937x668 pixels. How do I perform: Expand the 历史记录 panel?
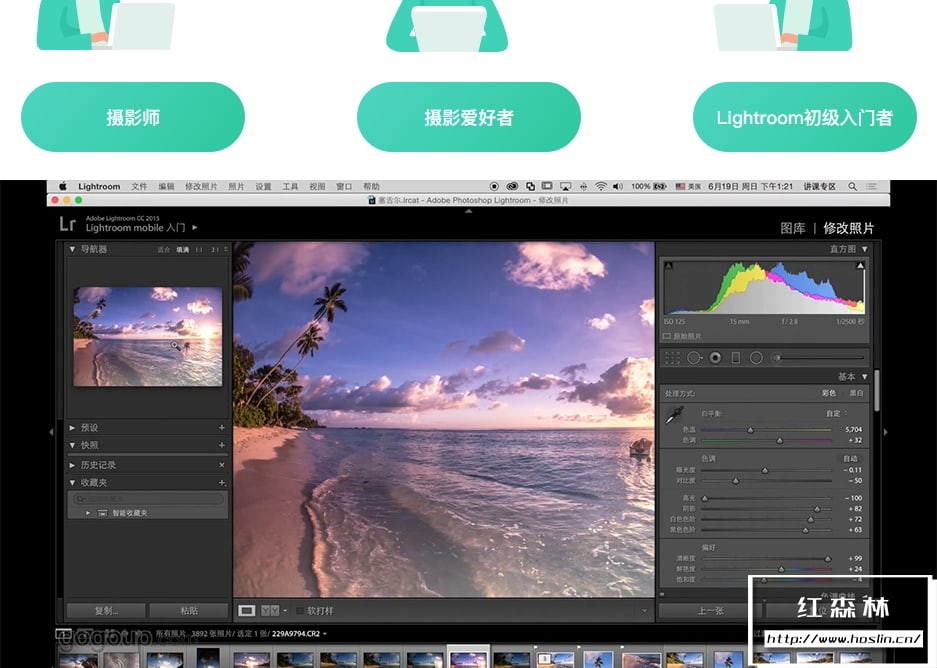point(72,465)
